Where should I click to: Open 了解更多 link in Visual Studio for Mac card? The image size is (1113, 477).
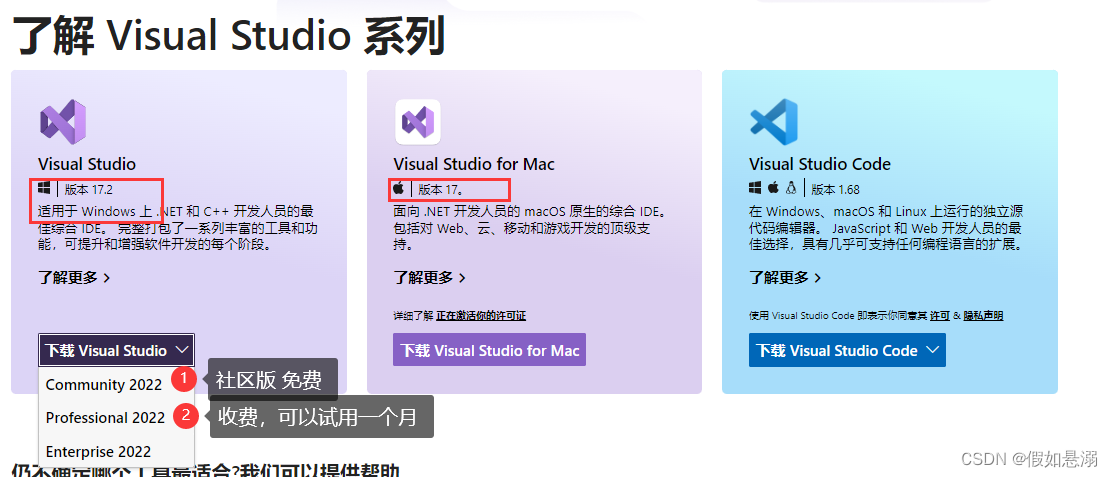(429, 278)
